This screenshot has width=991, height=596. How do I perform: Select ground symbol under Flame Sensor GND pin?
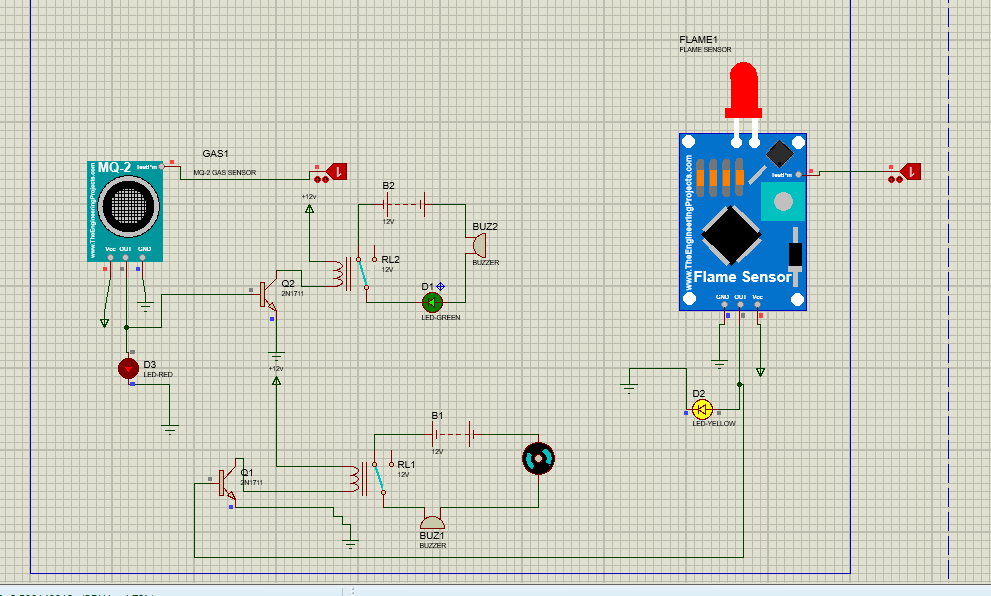pos(719,363)
